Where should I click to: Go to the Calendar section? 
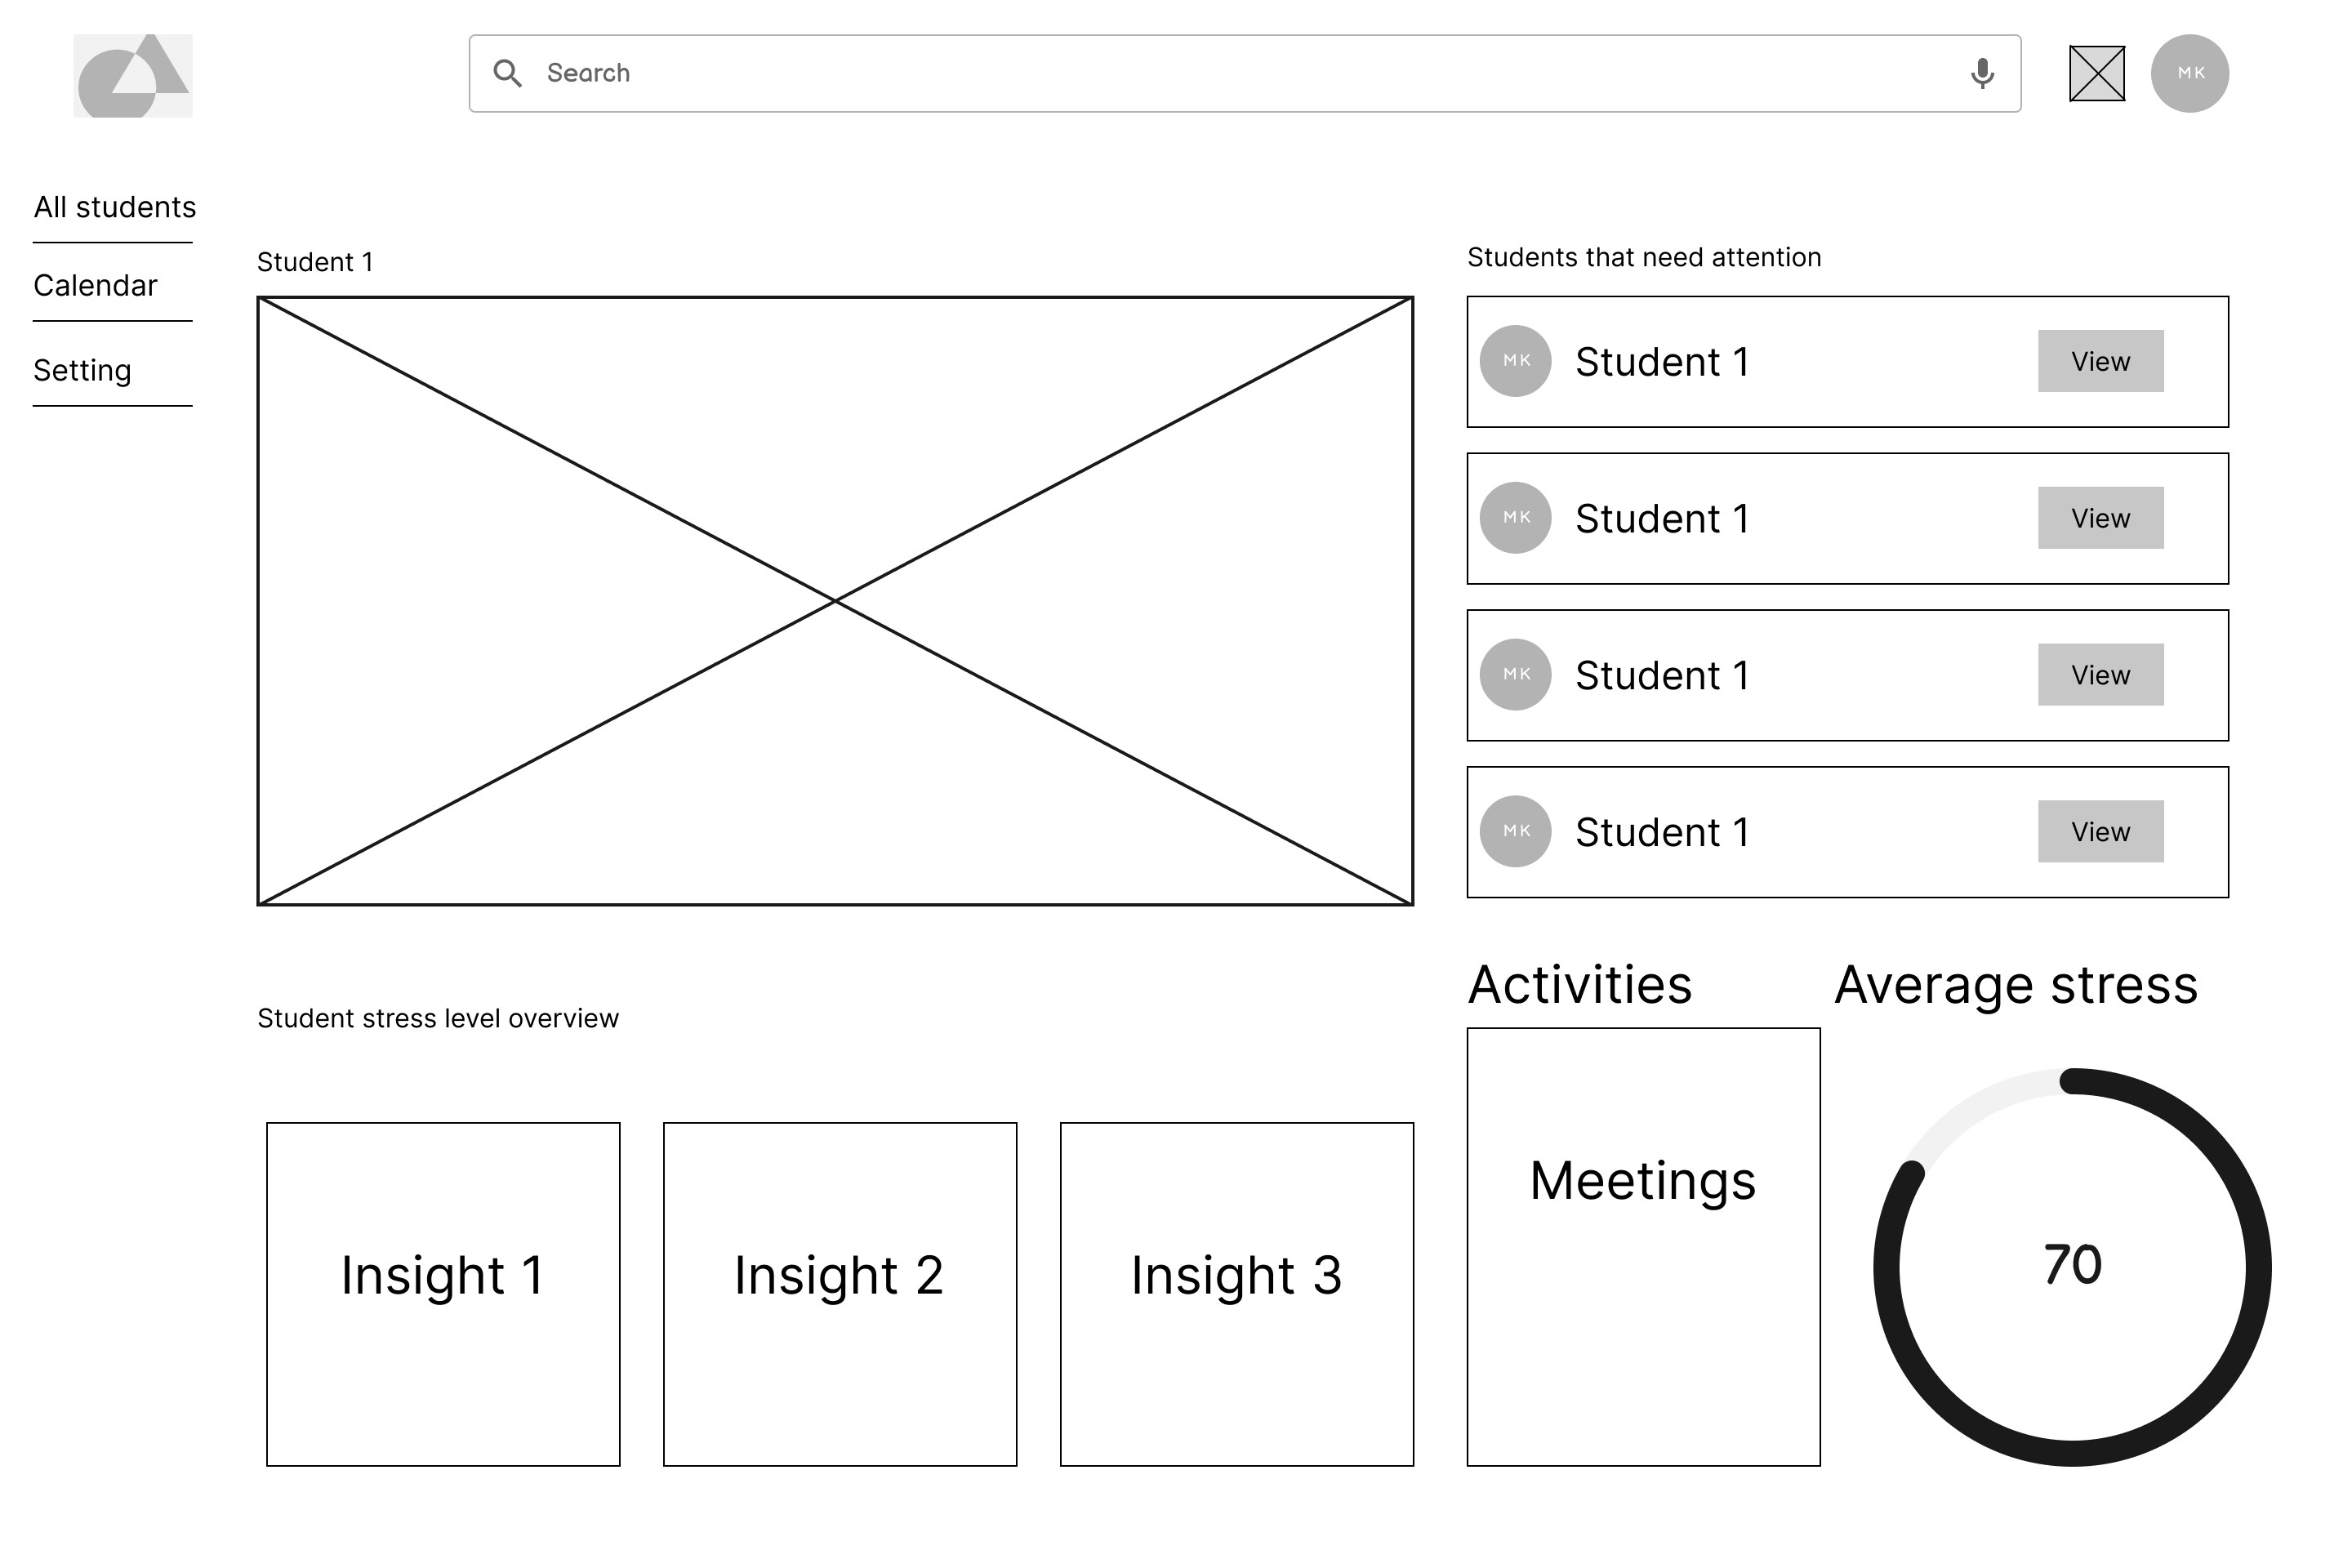pyautogui.click(x=96, y=286)
